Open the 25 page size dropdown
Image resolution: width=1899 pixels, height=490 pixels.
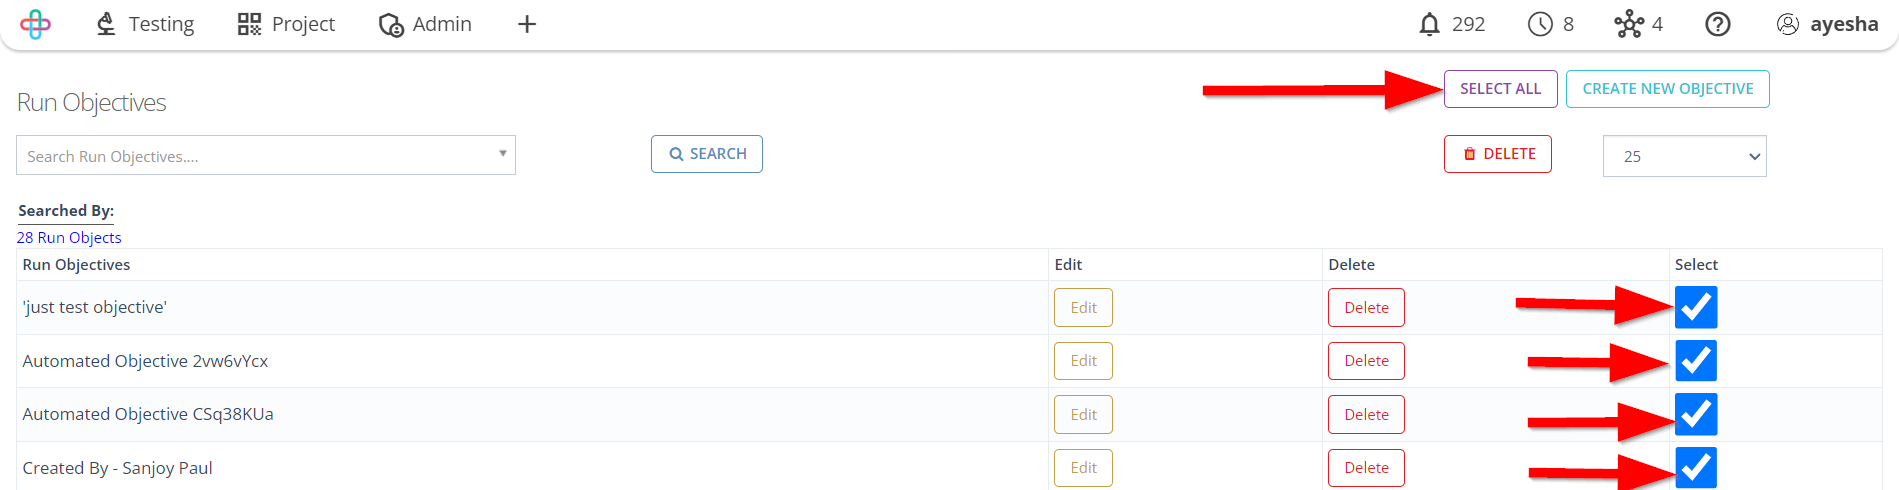[1685, 156]
